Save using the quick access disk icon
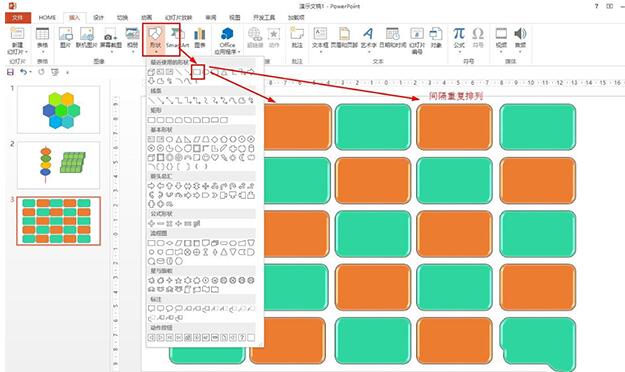 [x=10, y=72]
